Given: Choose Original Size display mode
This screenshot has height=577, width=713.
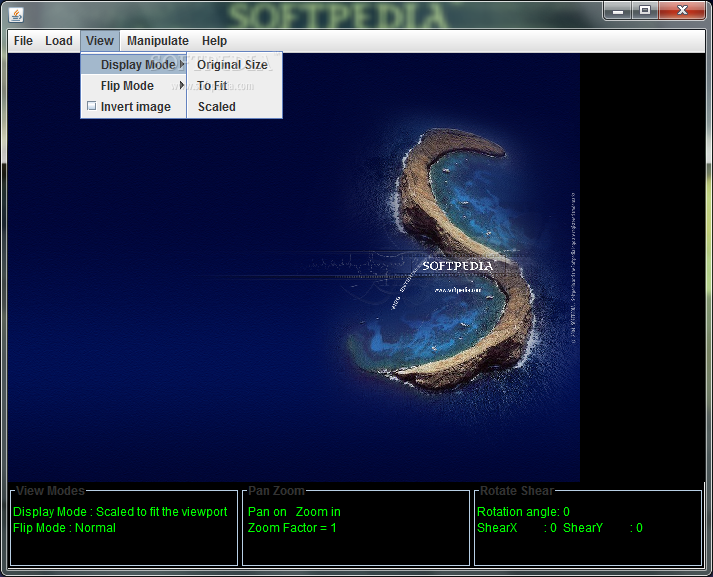Looking at the screenshot, I should click(x=234, y=65).
